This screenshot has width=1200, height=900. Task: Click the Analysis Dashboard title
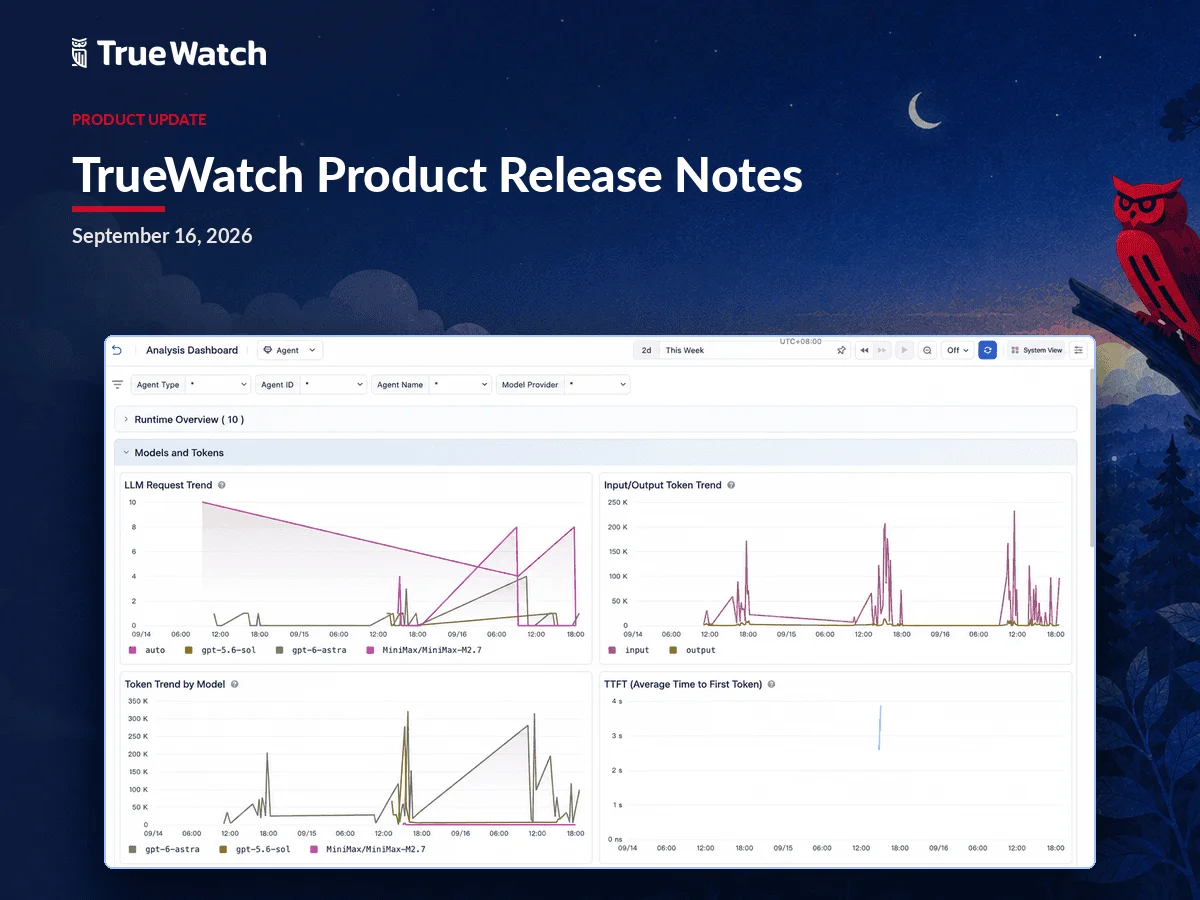[x=192, y=350]
